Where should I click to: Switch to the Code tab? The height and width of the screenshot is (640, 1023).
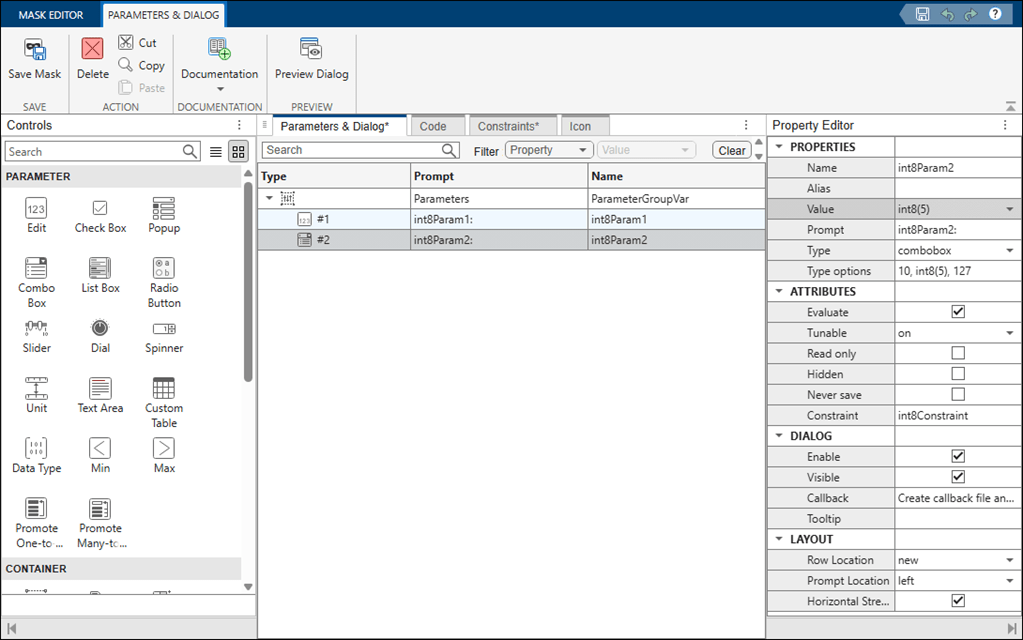(x=433, y=126)
